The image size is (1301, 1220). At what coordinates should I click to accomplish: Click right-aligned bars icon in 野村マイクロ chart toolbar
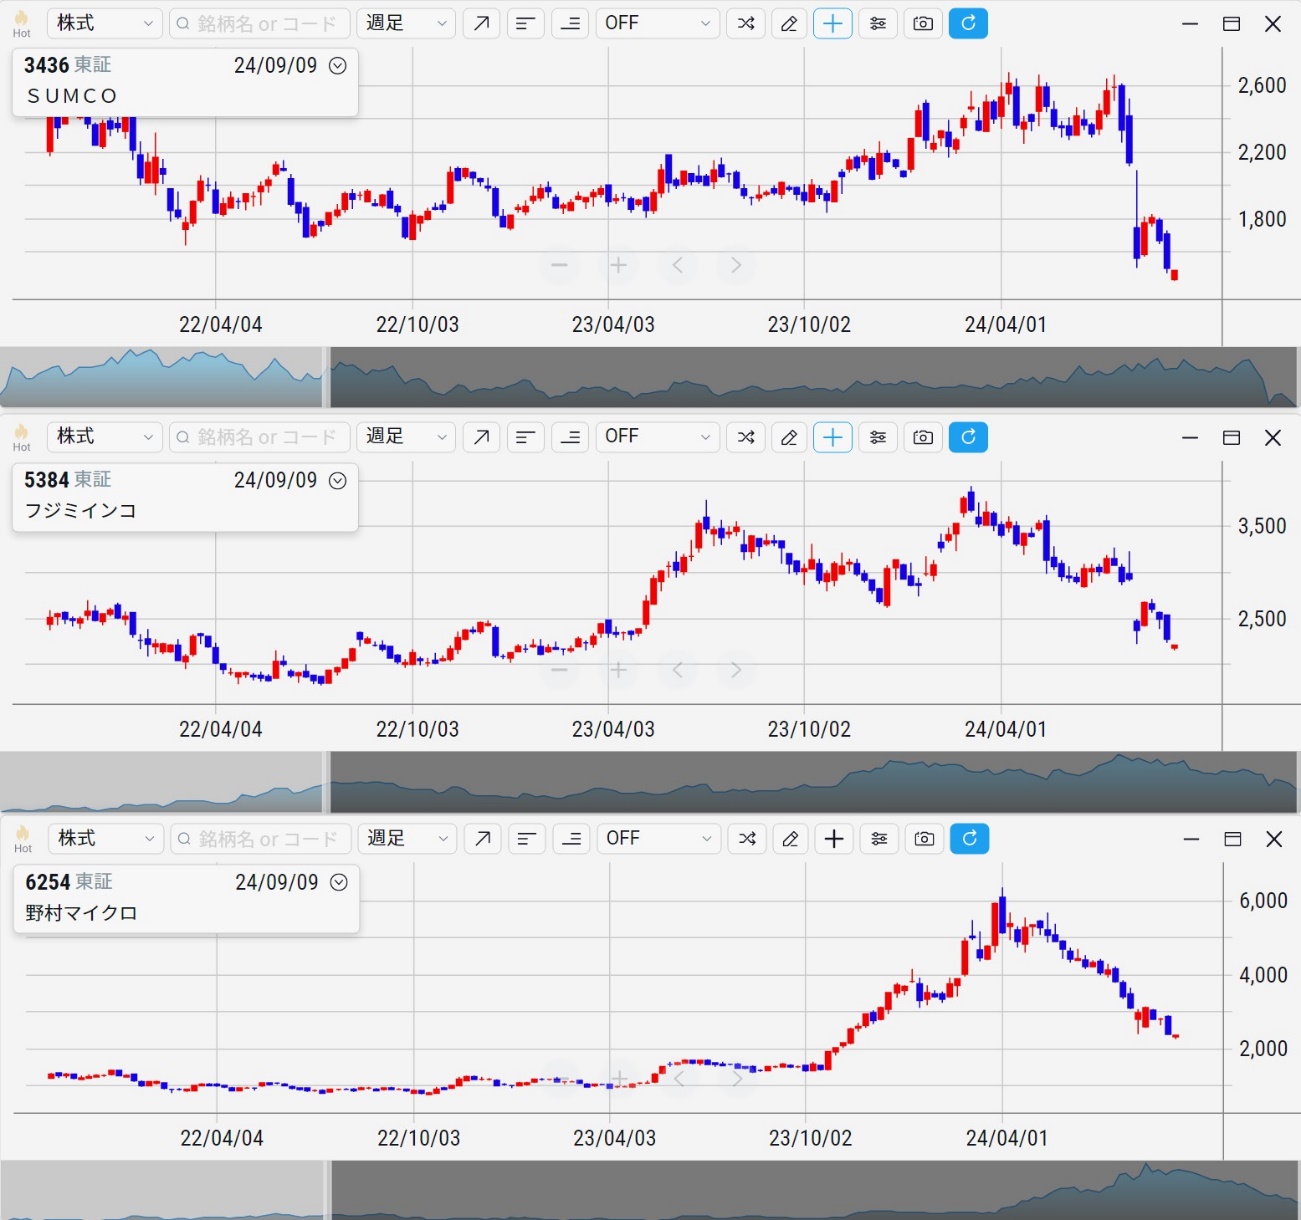(x=571, y=839)
